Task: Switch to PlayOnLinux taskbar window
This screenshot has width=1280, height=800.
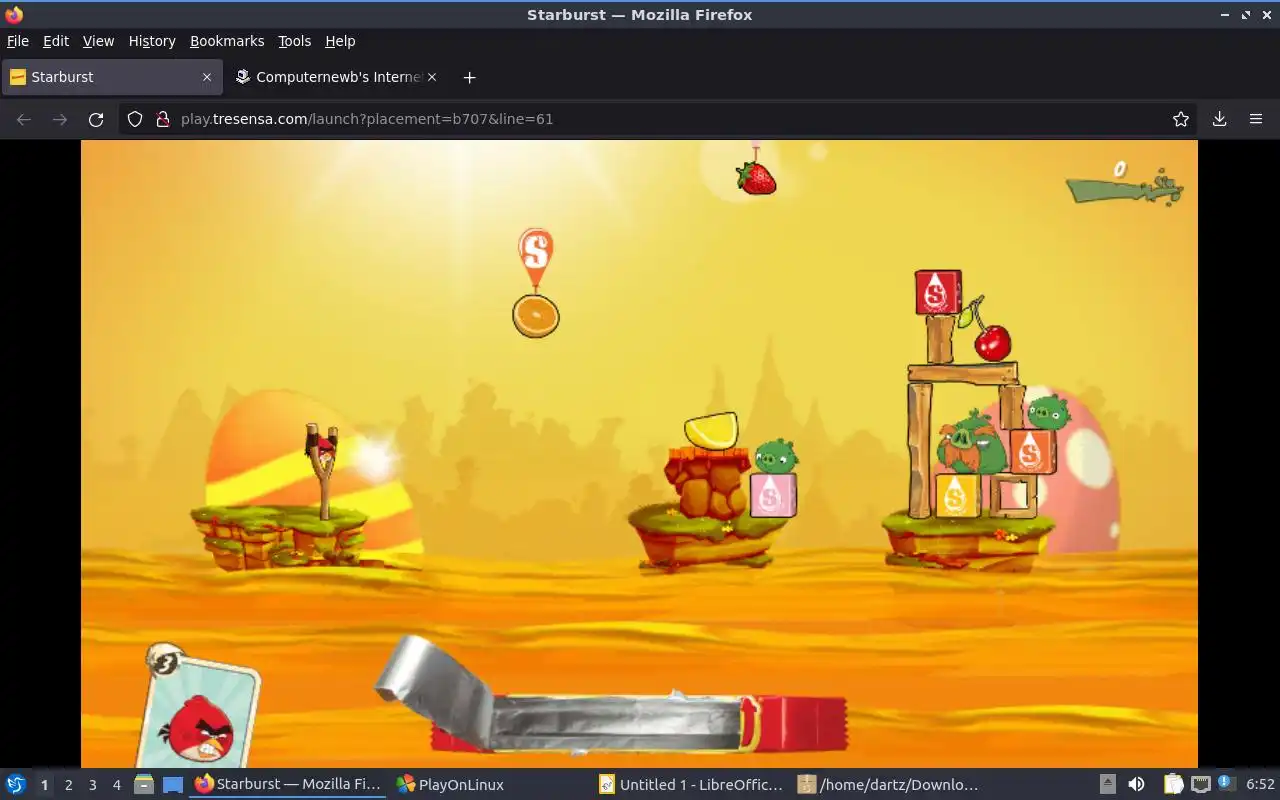Action: pos(450,785)
